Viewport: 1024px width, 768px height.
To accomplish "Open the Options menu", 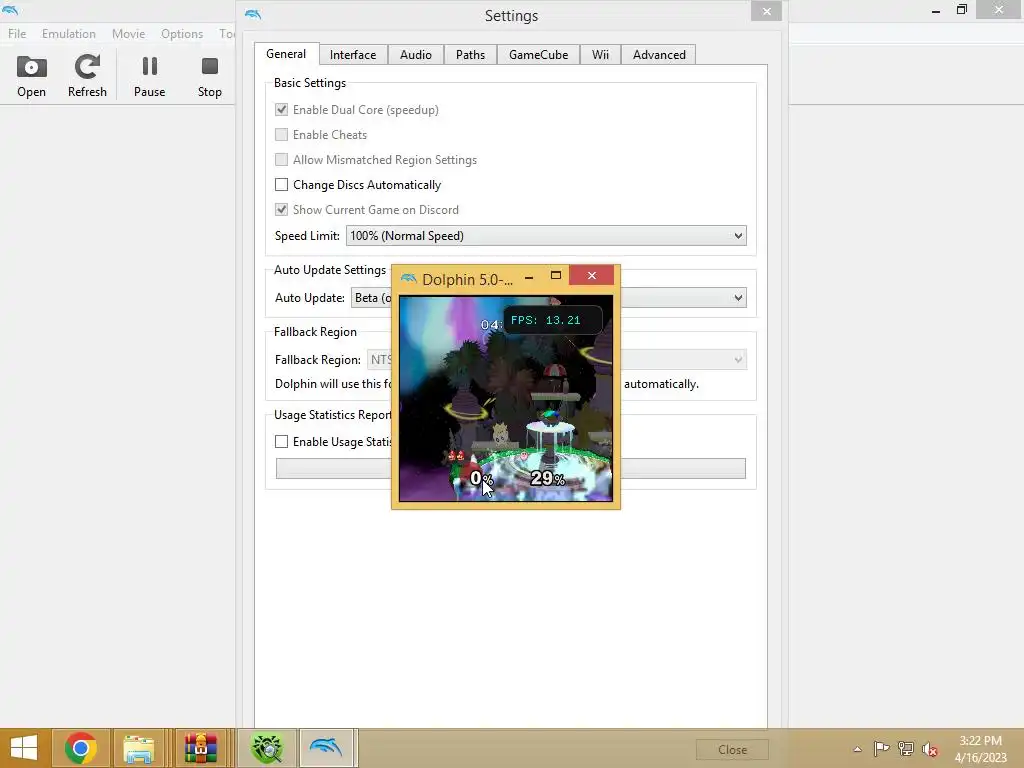I will pyautogui.click(x=182, y=33).
